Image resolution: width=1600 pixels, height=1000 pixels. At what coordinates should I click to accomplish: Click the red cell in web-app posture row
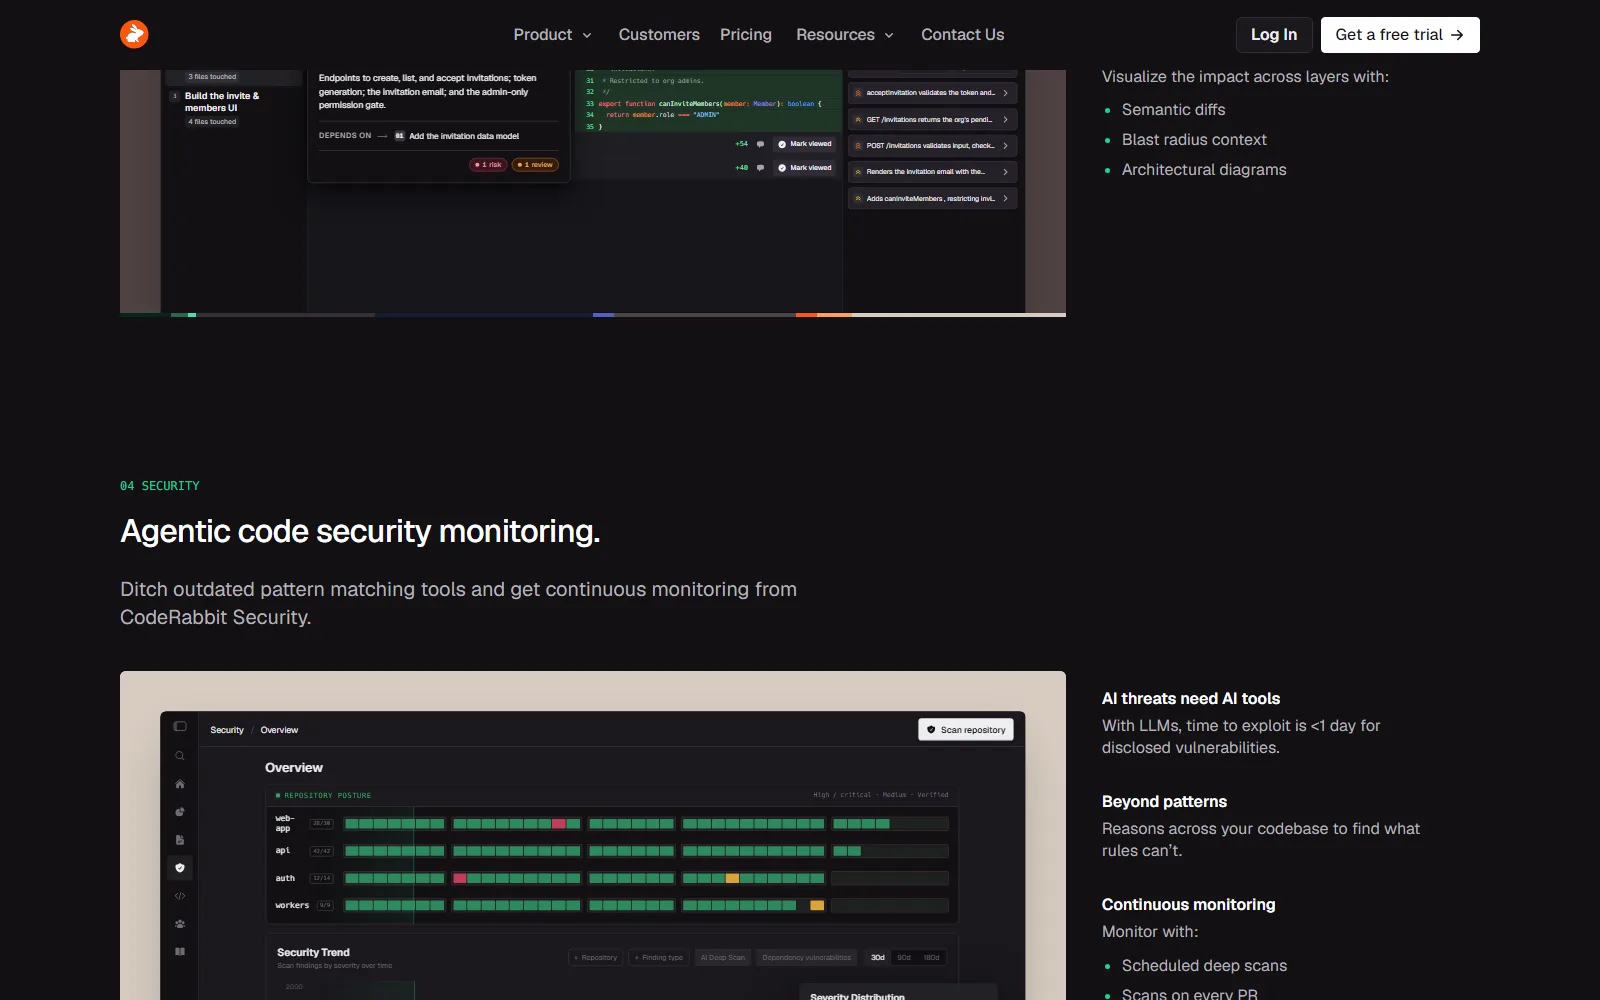click(559, 824)
